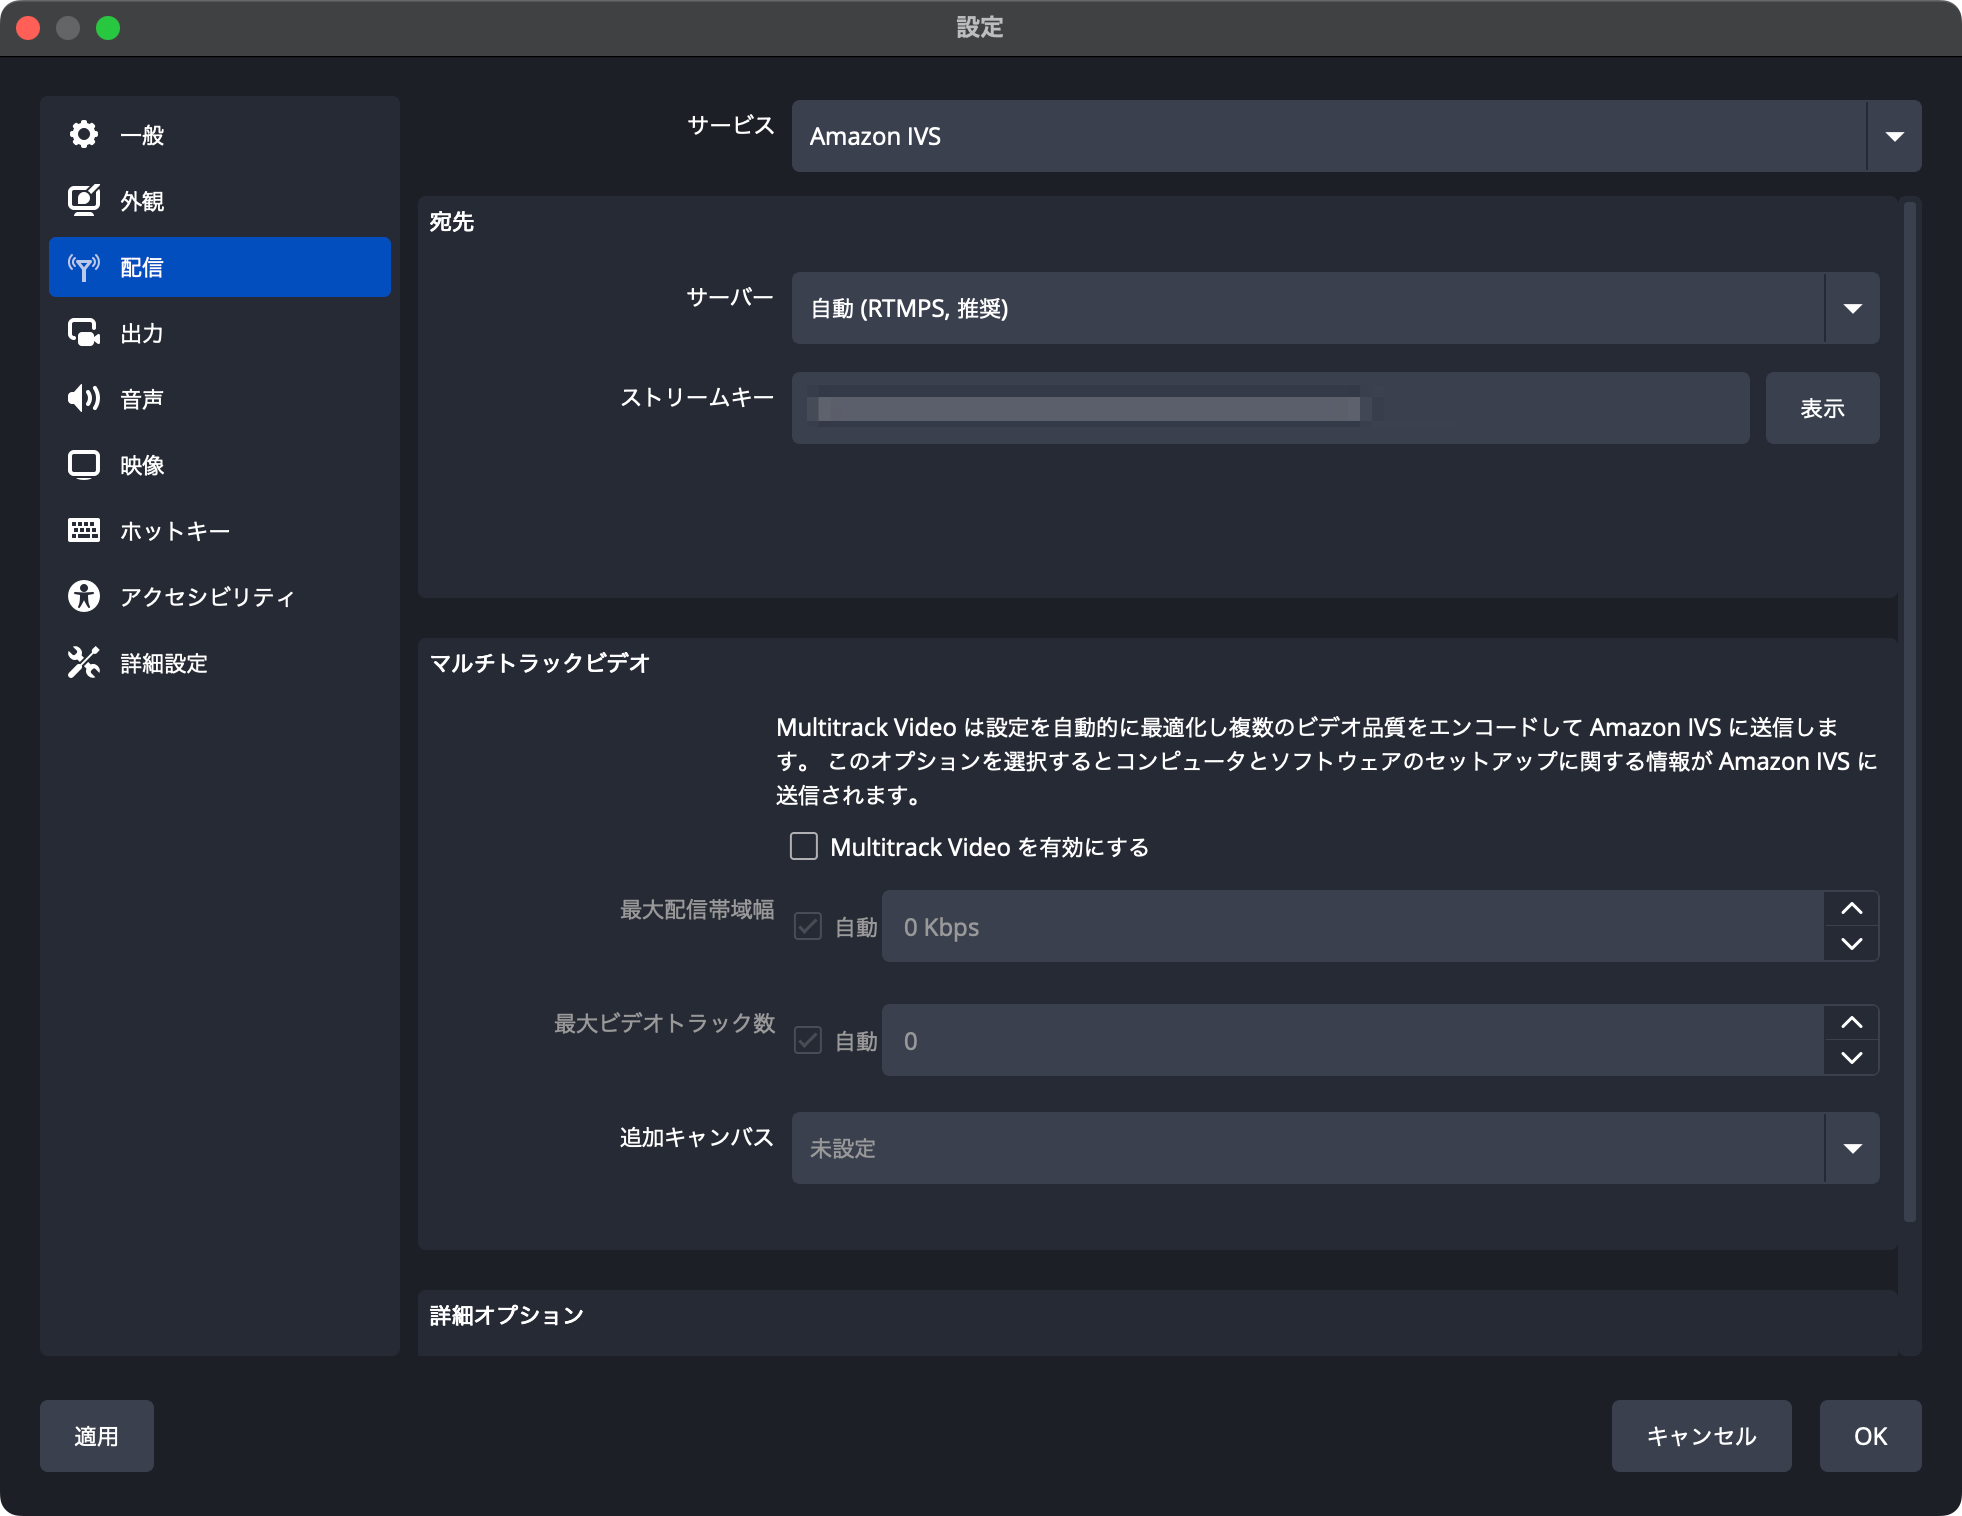1962x1516 pixels.
Task: Increase the 最大配信帯域幅 Kbps value
Action: click(1852, 908)
